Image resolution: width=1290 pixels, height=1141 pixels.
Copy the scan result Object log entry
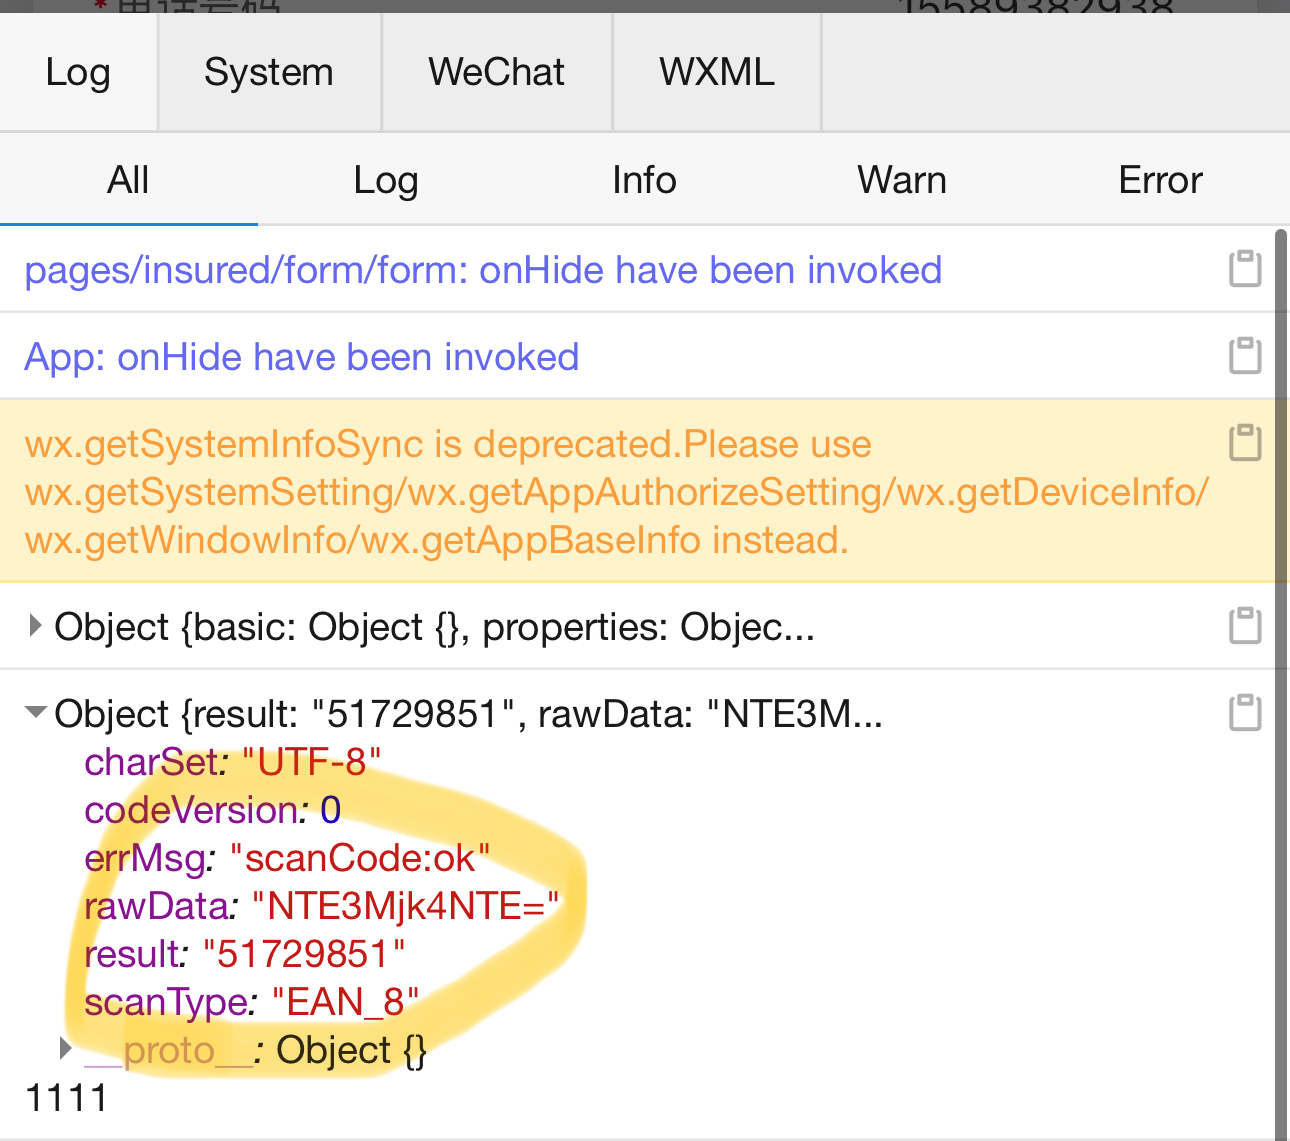[x=1245, y=713]
